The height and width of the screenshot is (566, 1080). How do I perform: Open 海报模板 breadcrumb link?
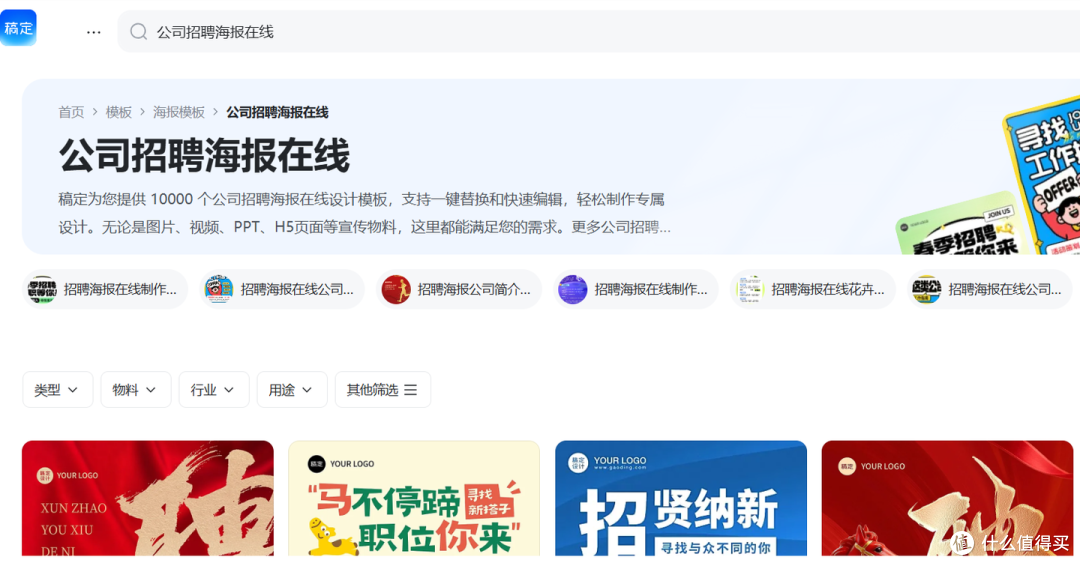179,112
